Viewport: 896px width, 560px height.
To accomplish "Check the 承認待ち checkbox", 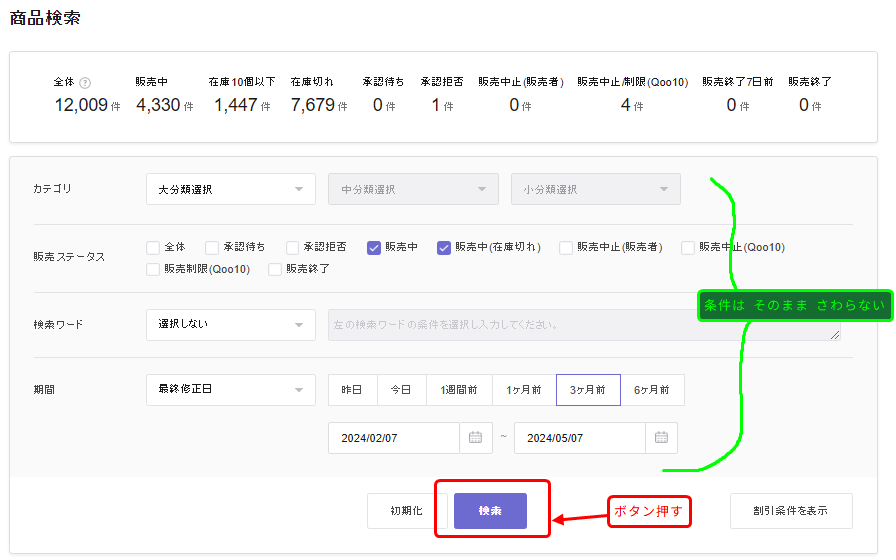I will 212,247.
